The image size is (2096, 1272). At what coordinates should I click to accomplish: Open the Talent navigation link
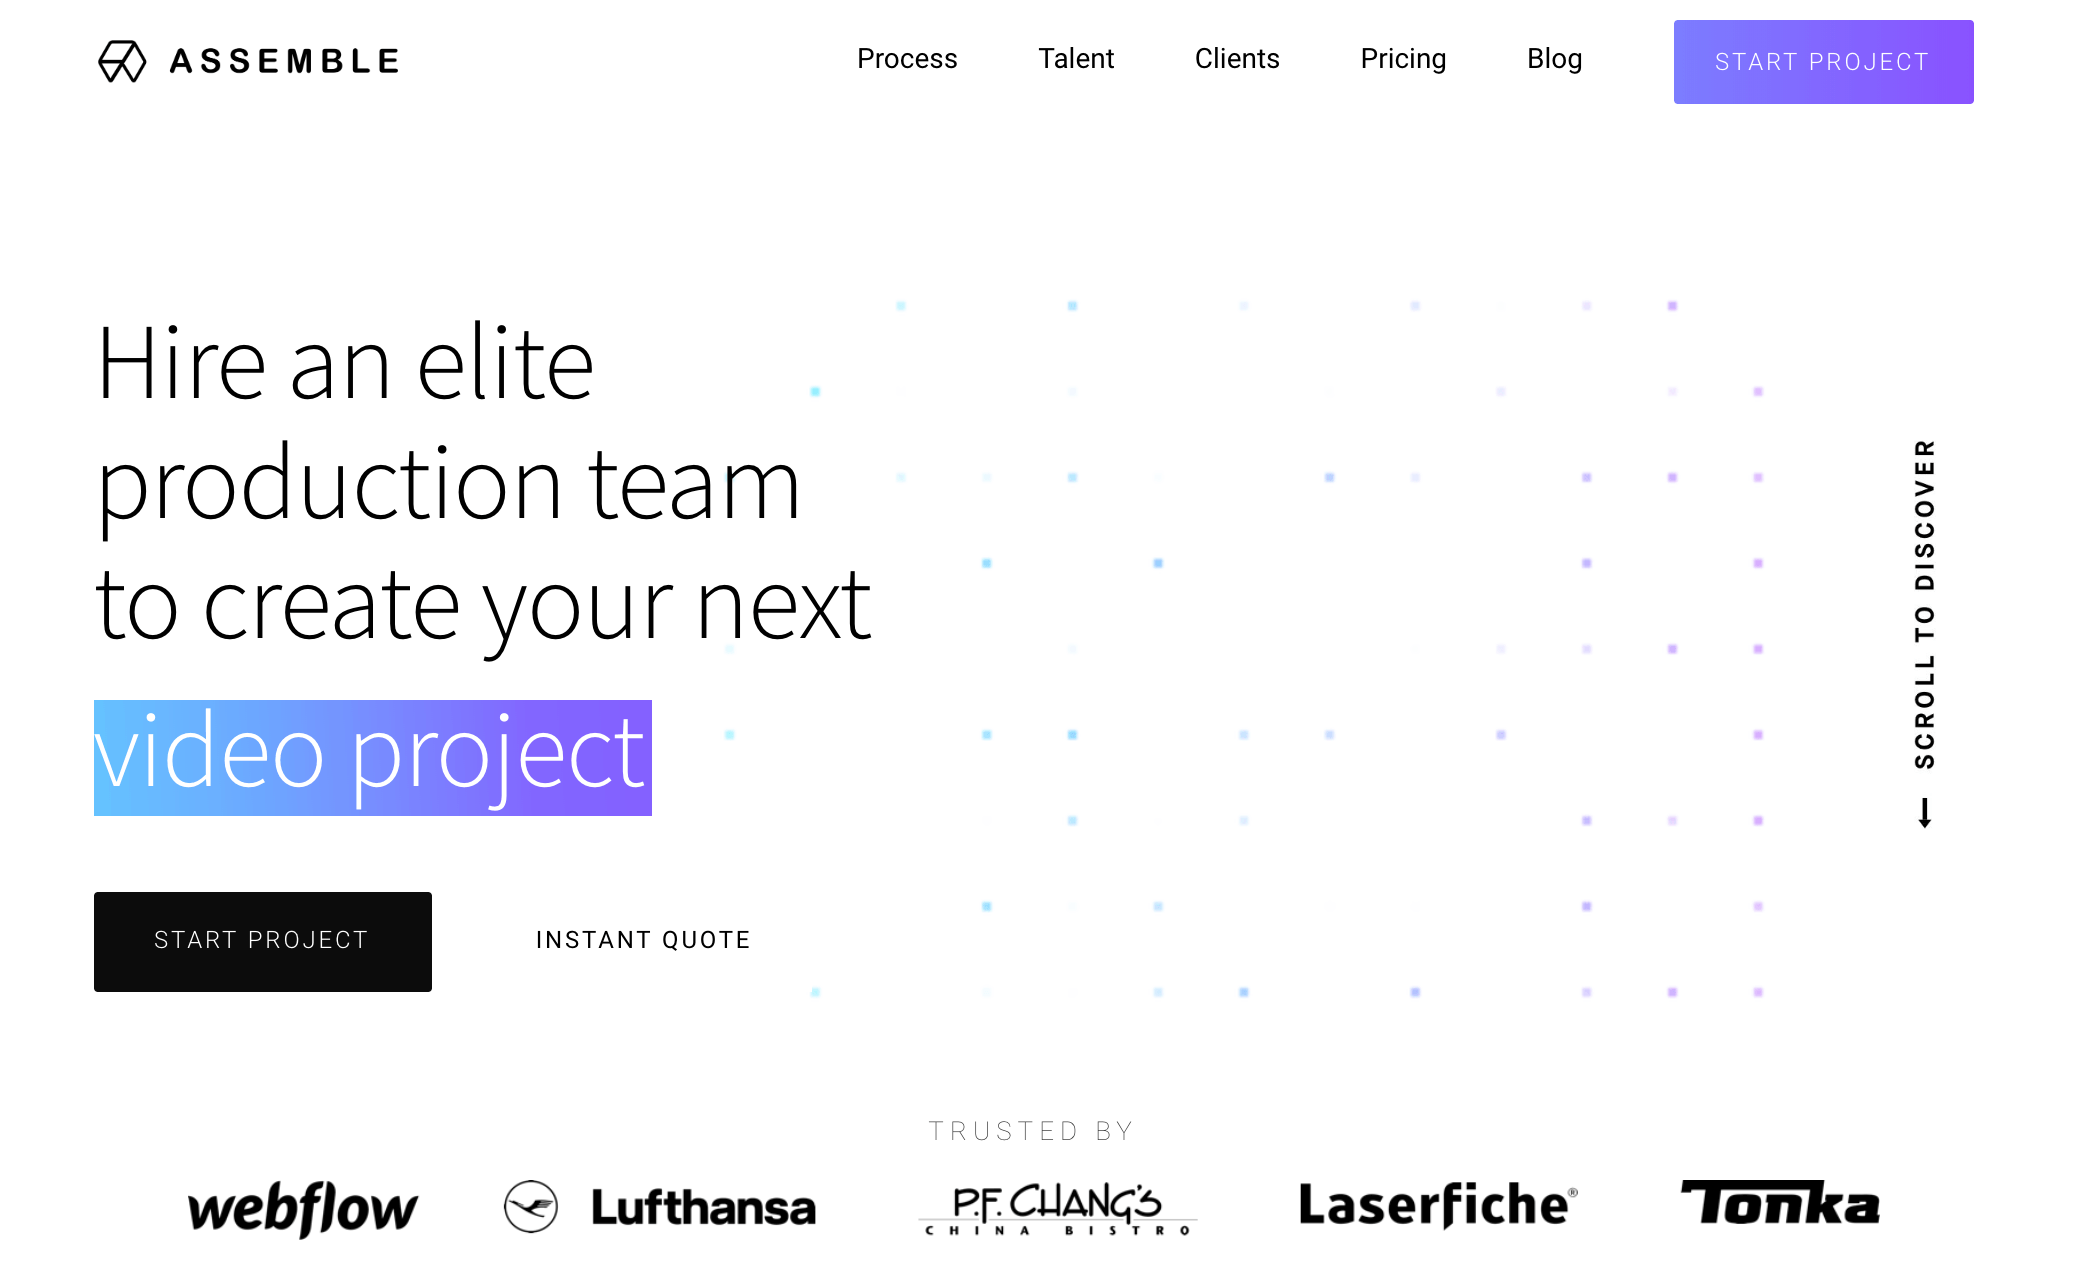(1075, 60)
